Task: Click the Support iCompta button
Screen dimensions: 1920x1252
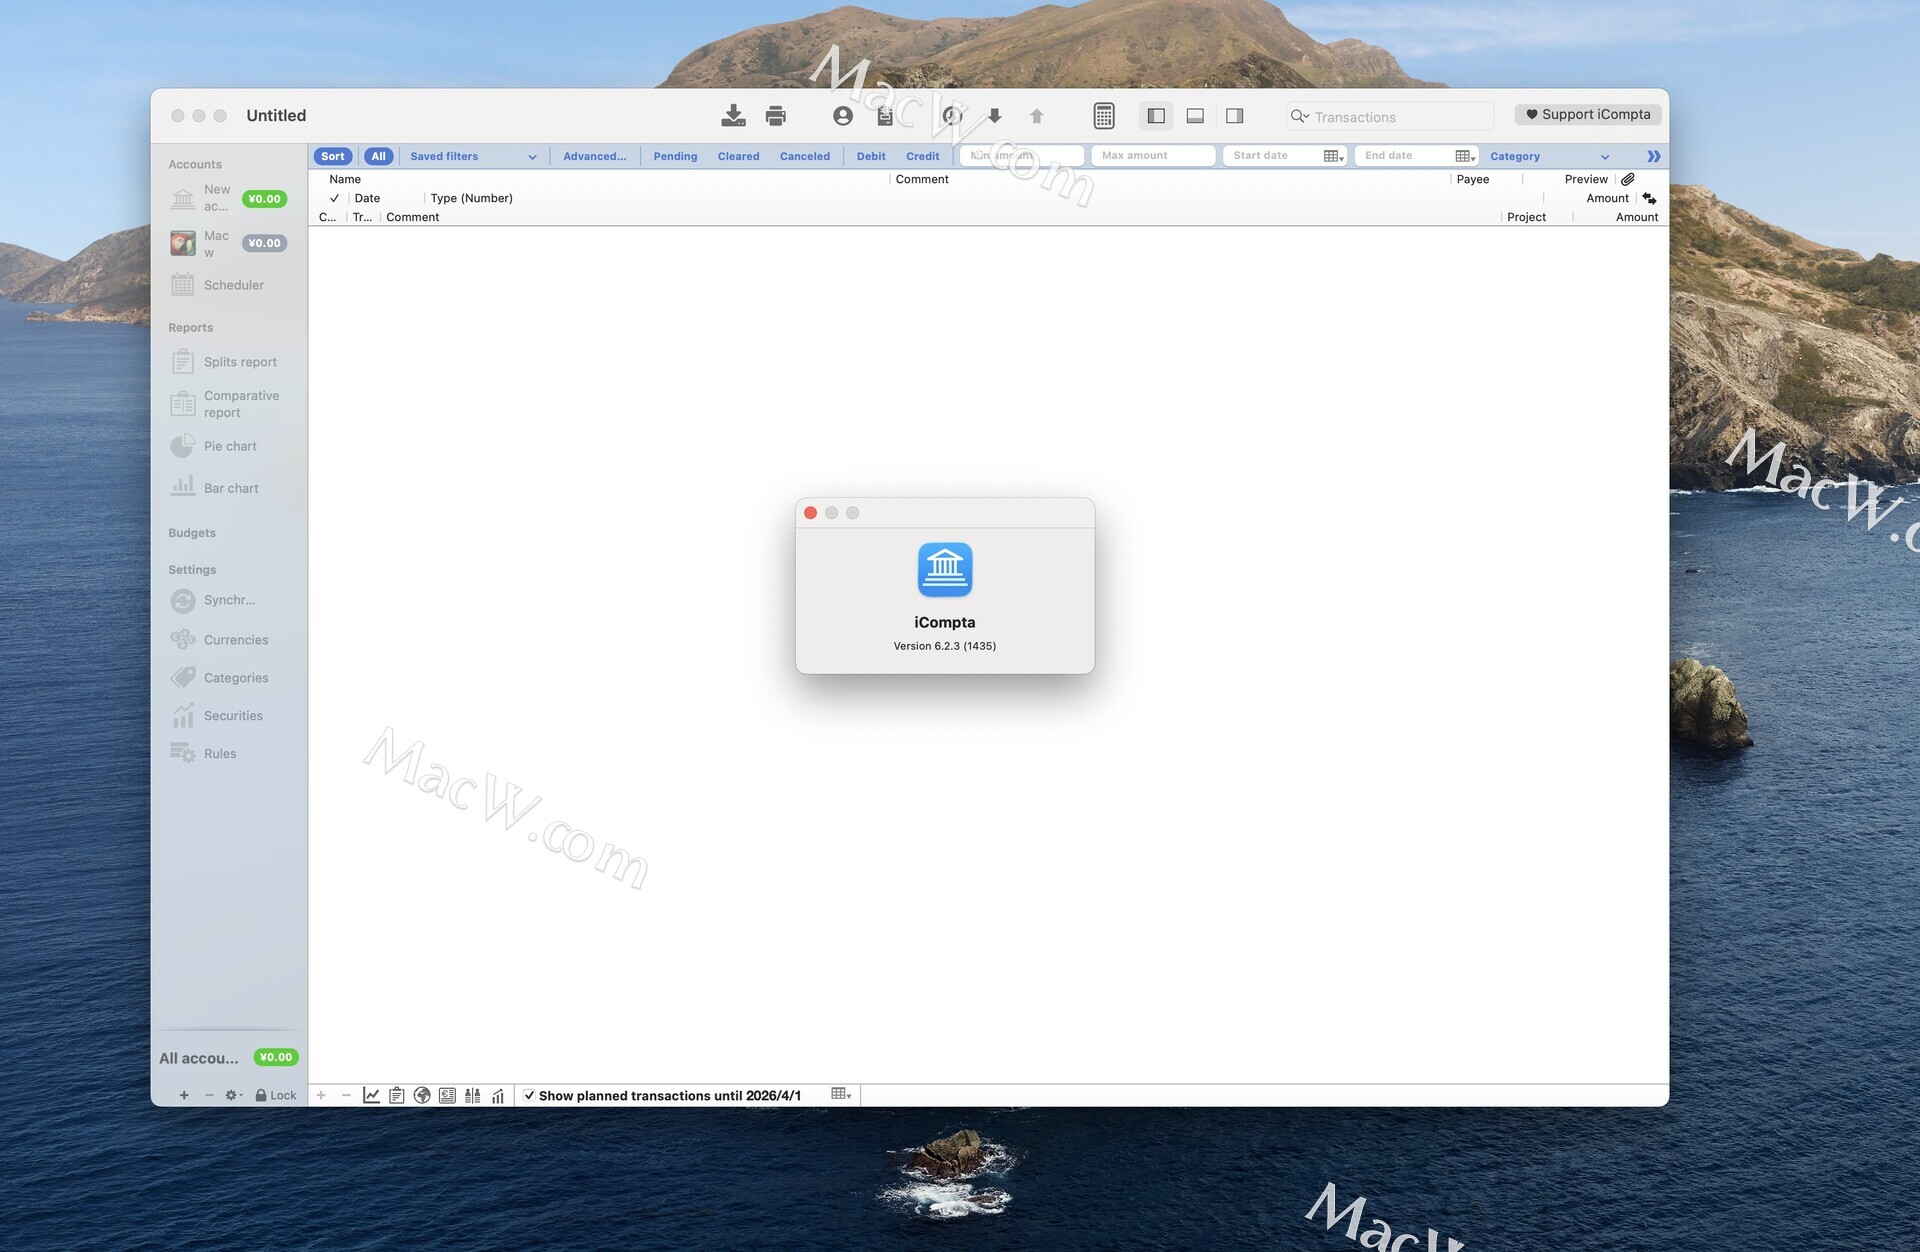Action: click(x=1588, y=114)
